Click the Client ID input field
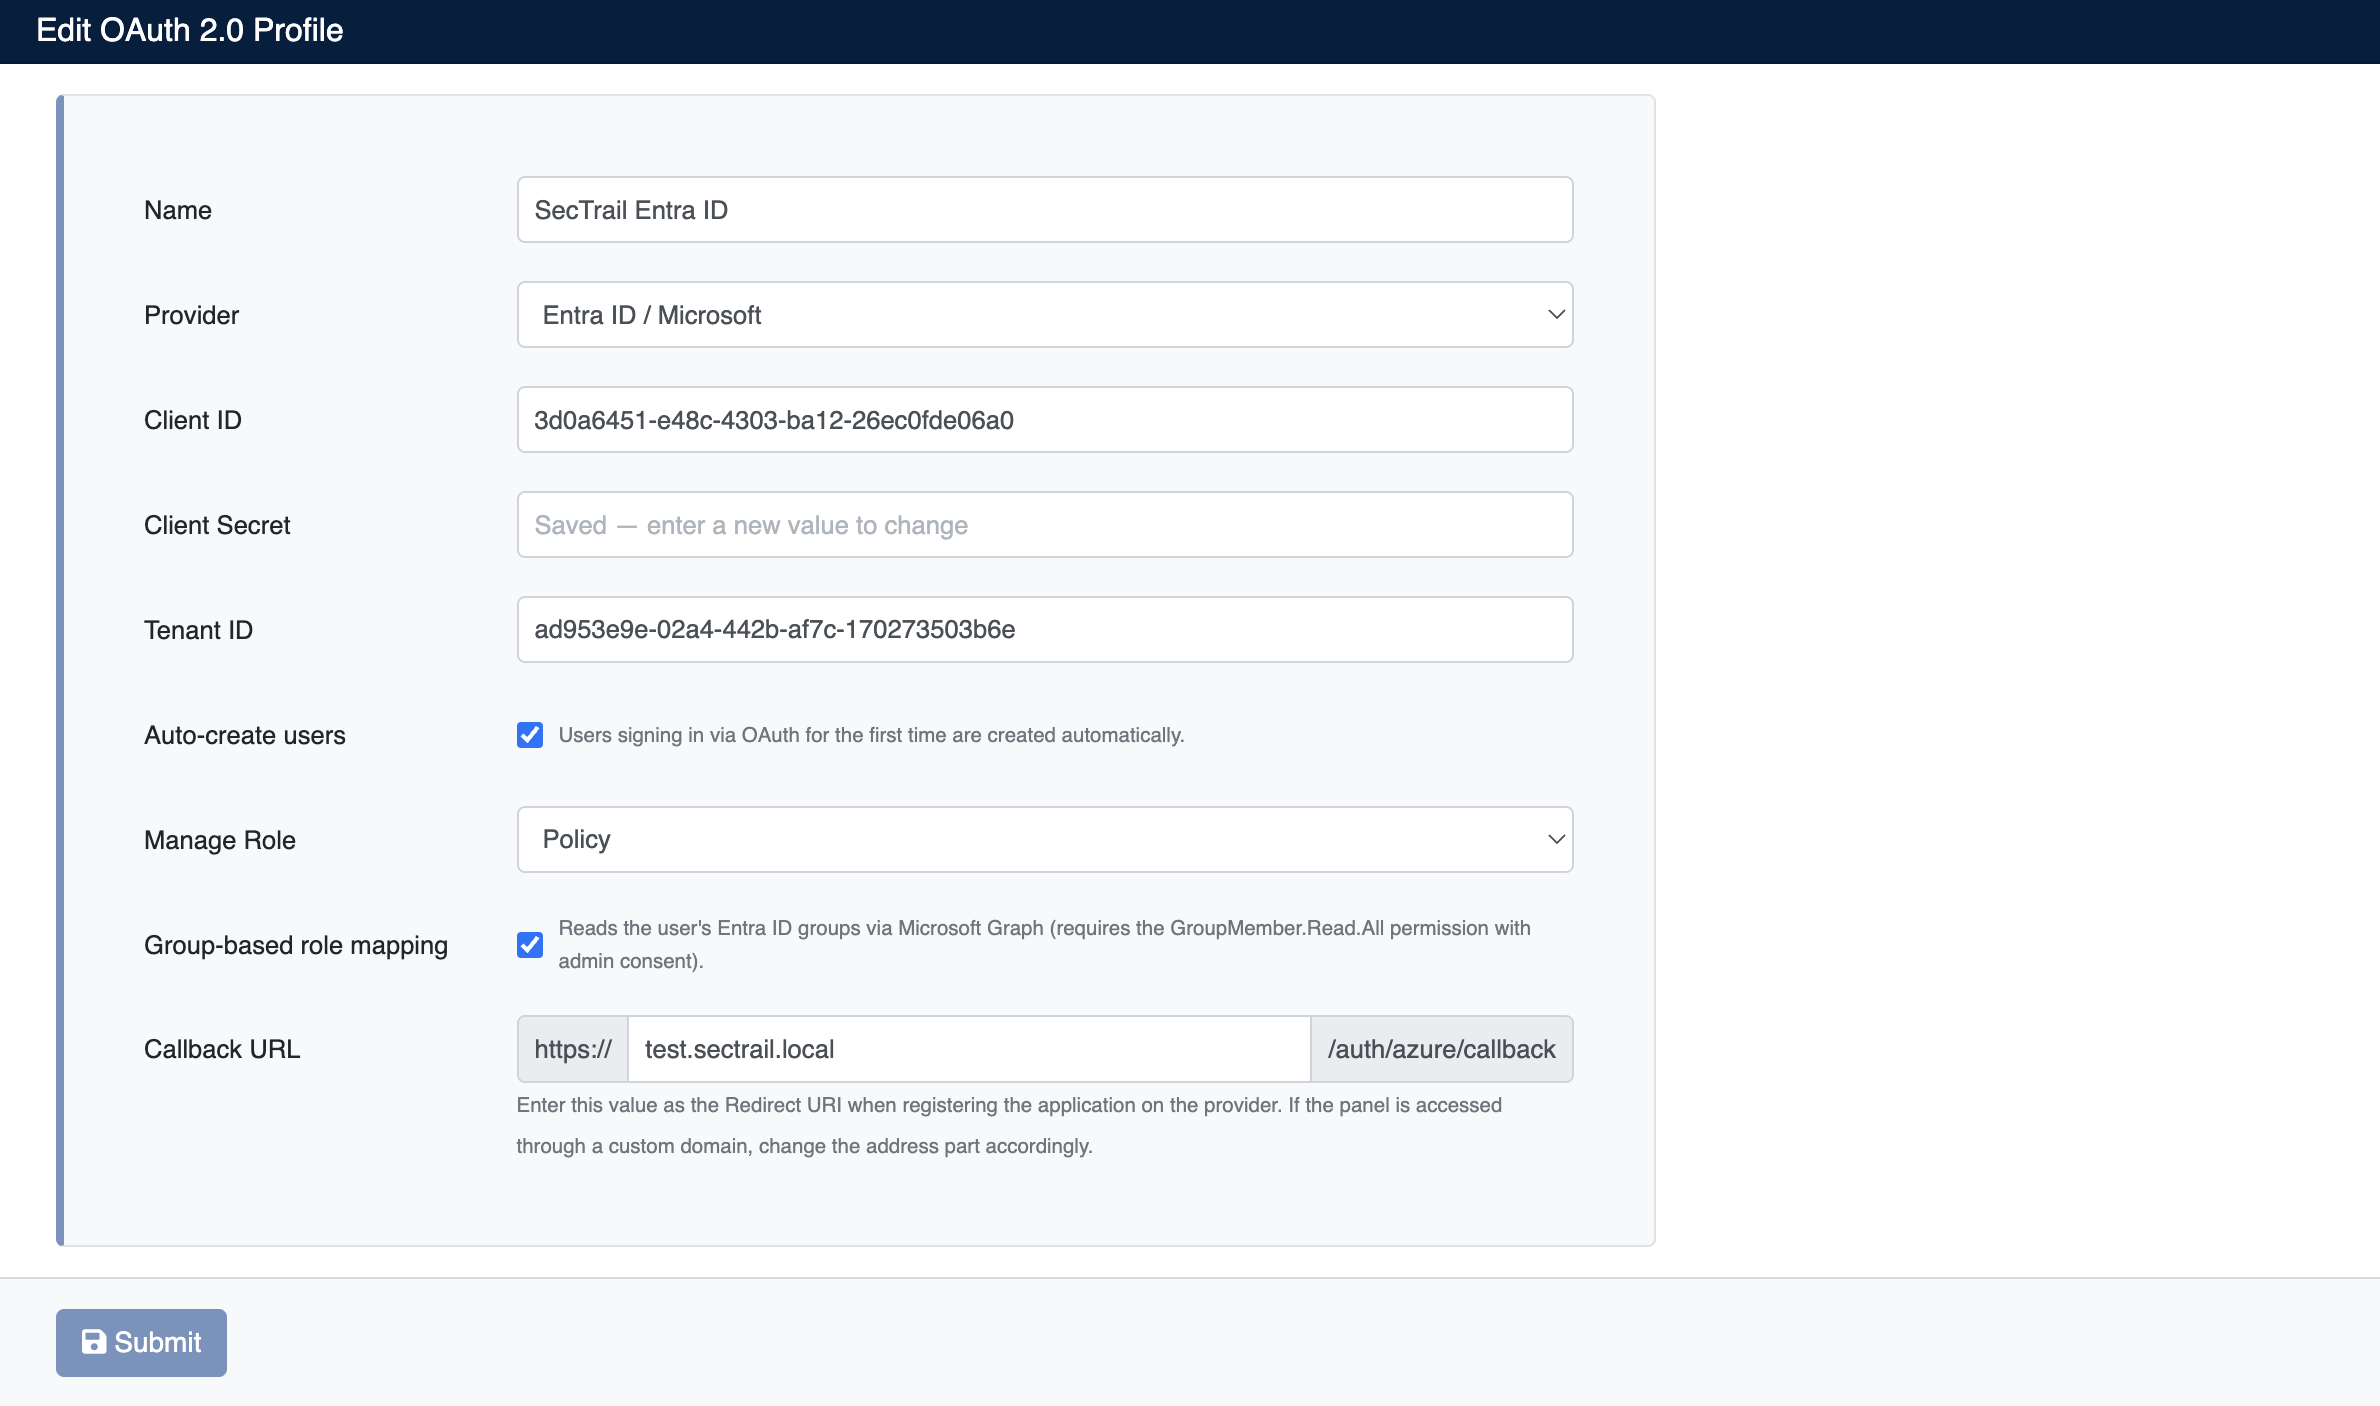This screenshot has height=1406, width=2380. point(1045,420)
